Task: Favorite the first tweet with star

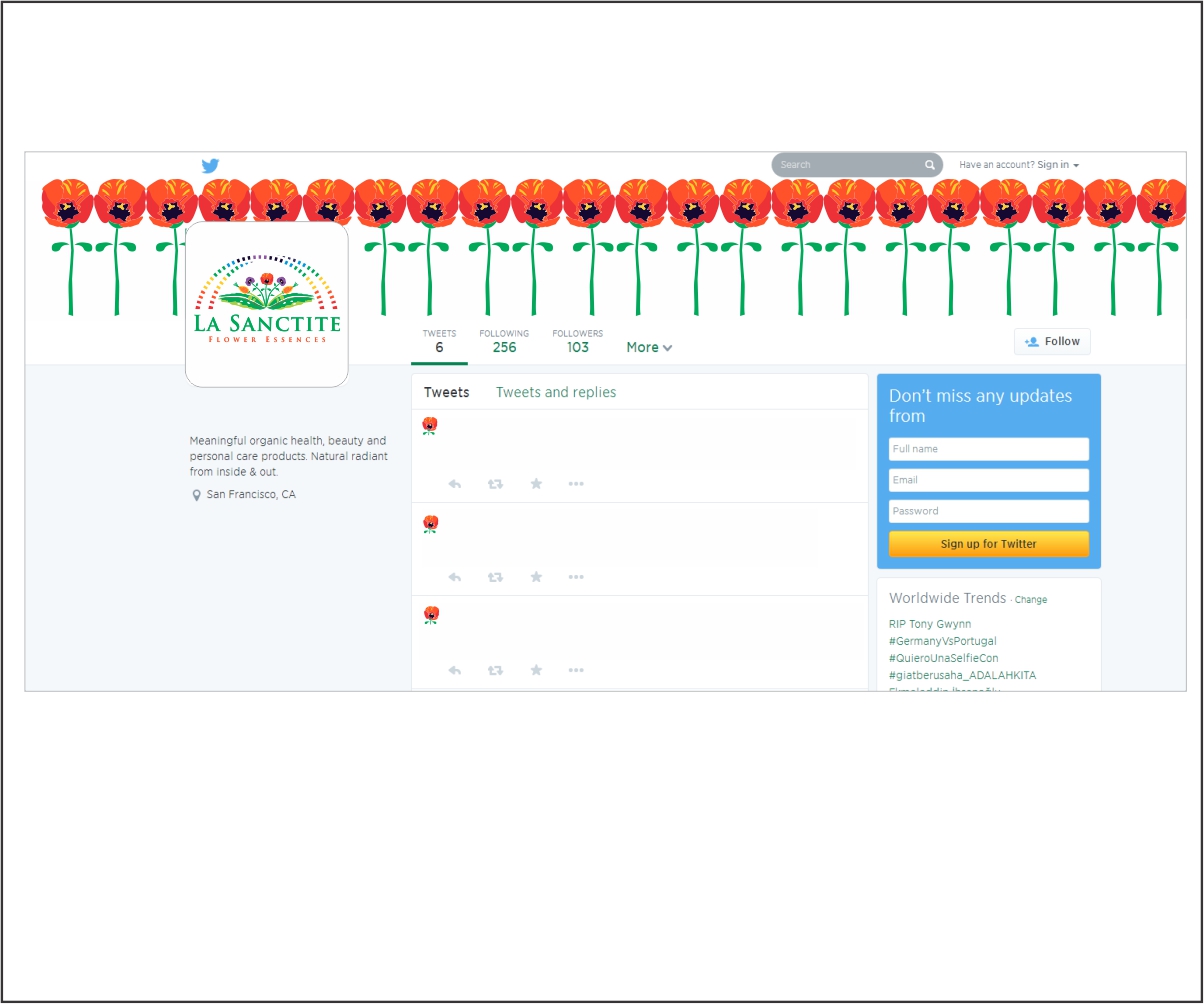Action: pos(536,484)
